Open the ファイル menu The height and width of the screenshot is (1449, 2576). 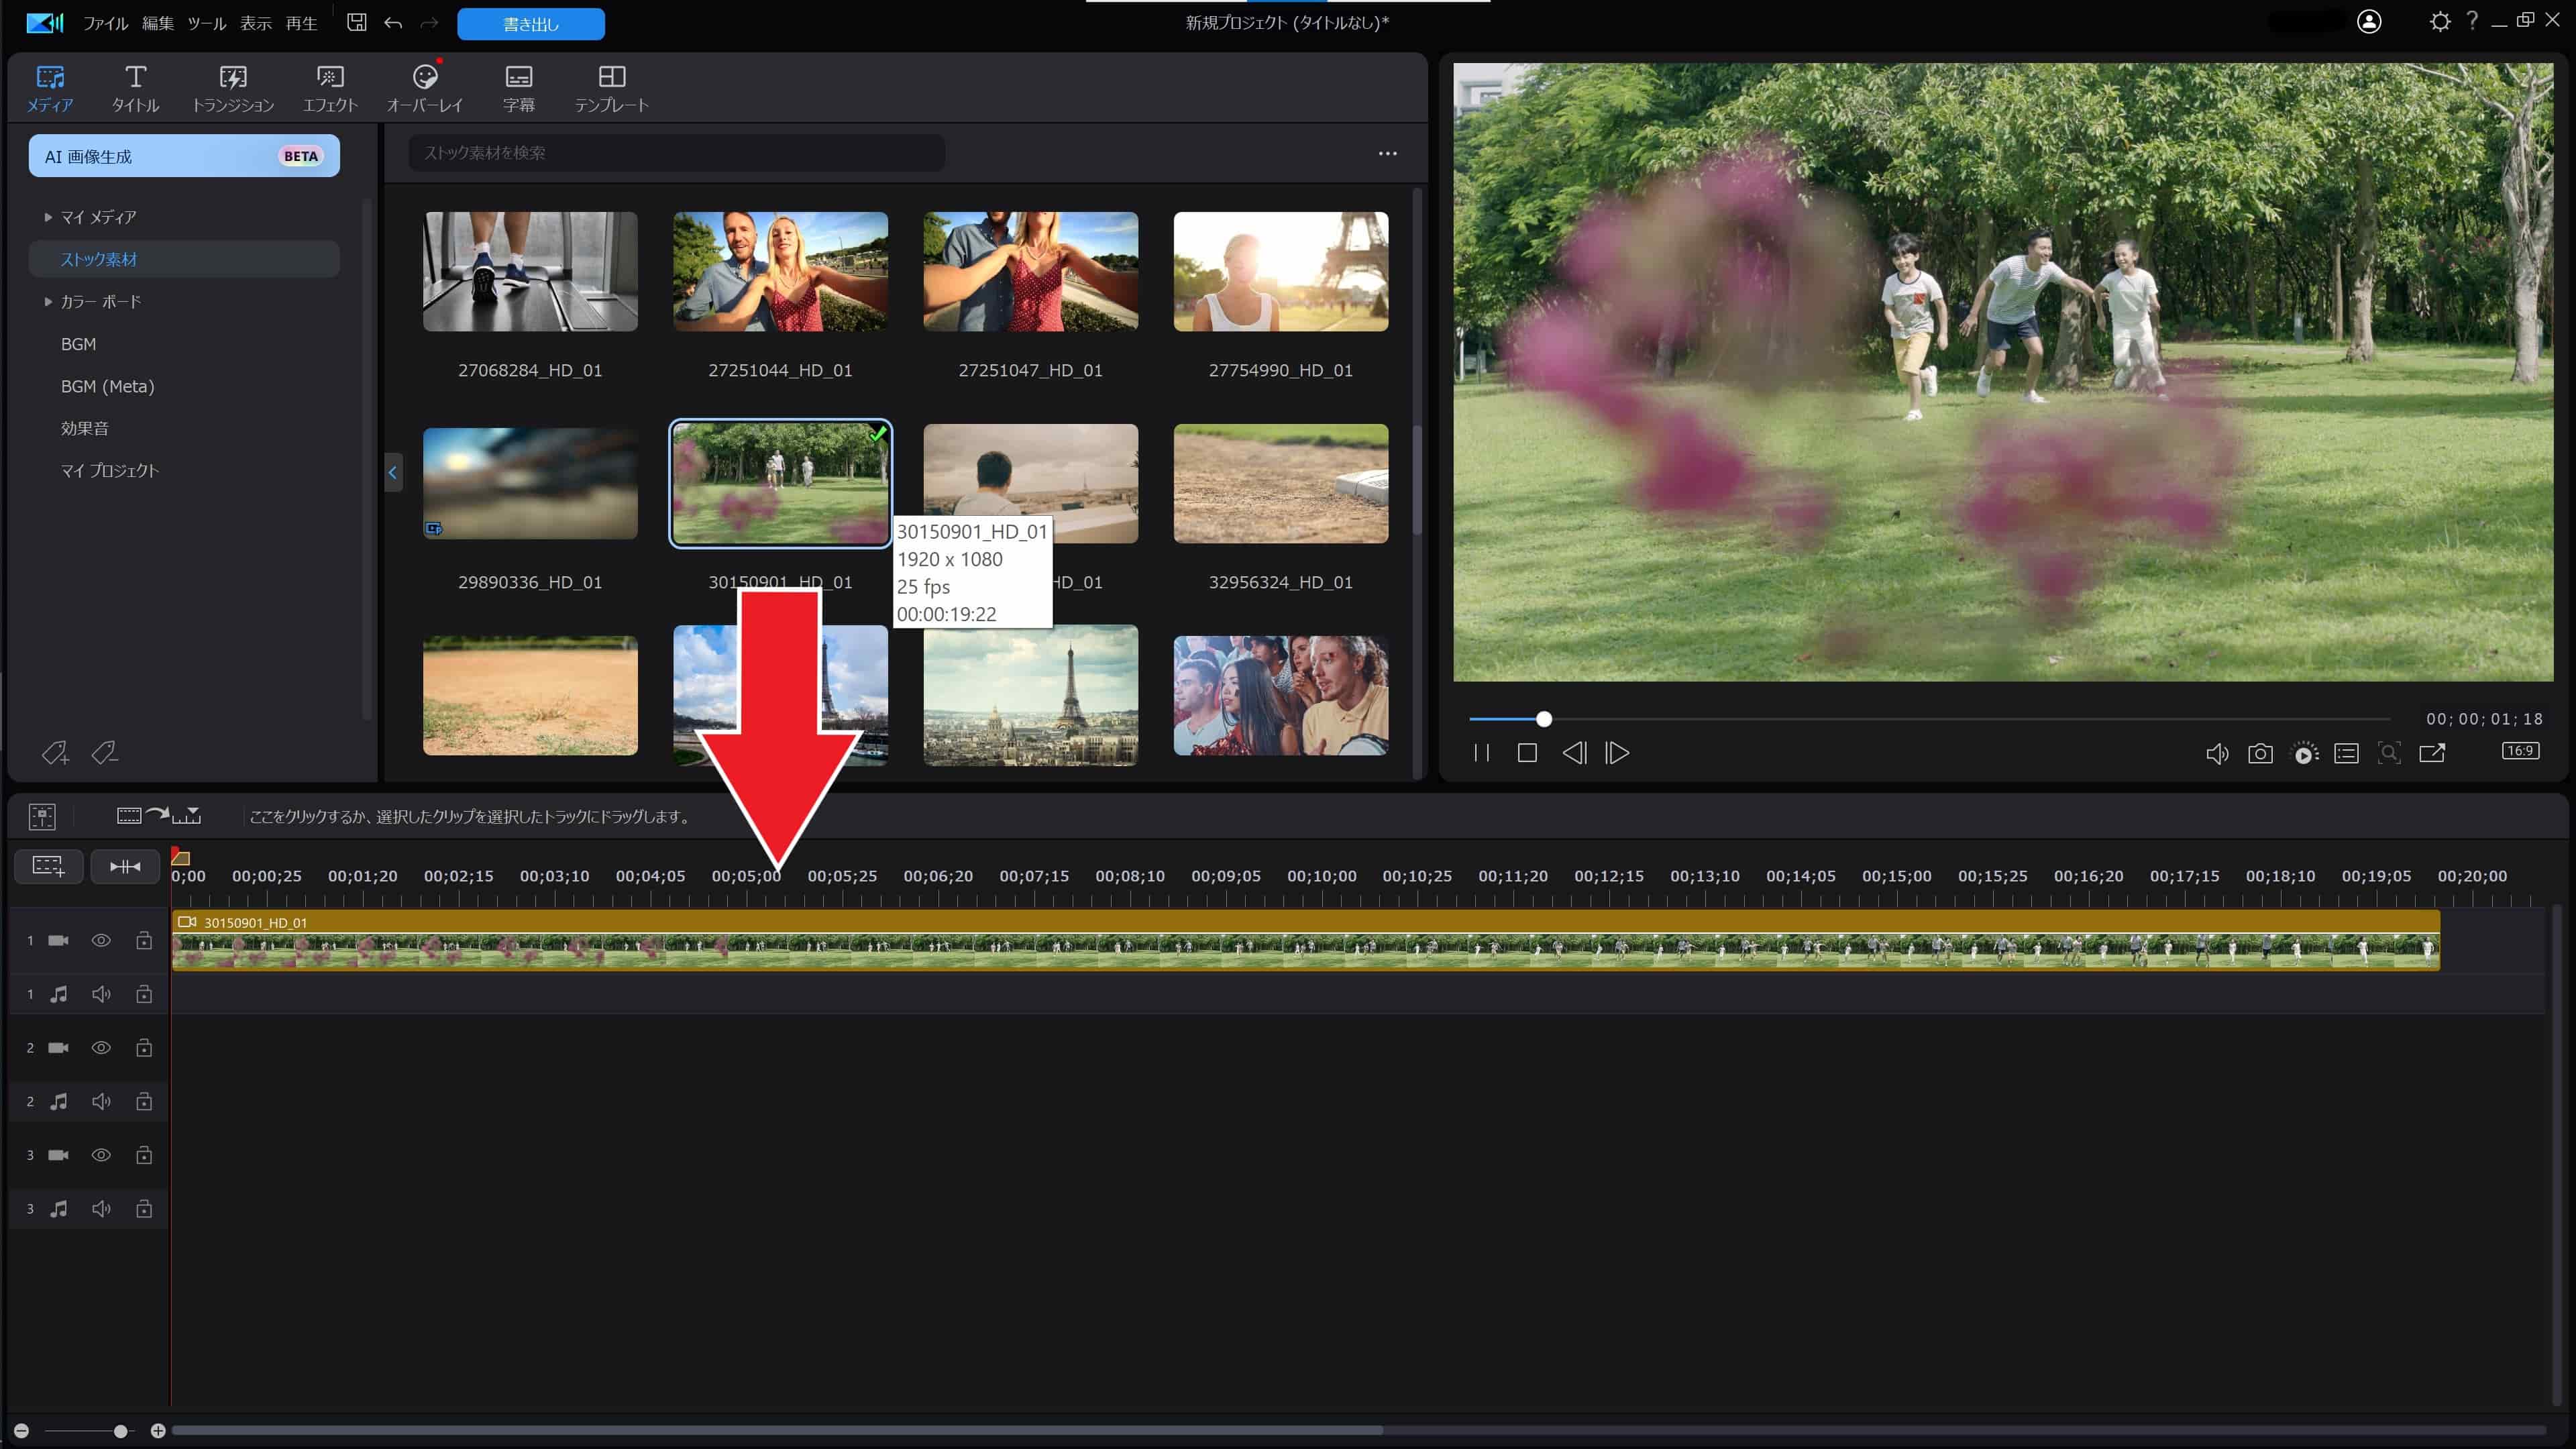pyautogui.click(x=105, y=23)
